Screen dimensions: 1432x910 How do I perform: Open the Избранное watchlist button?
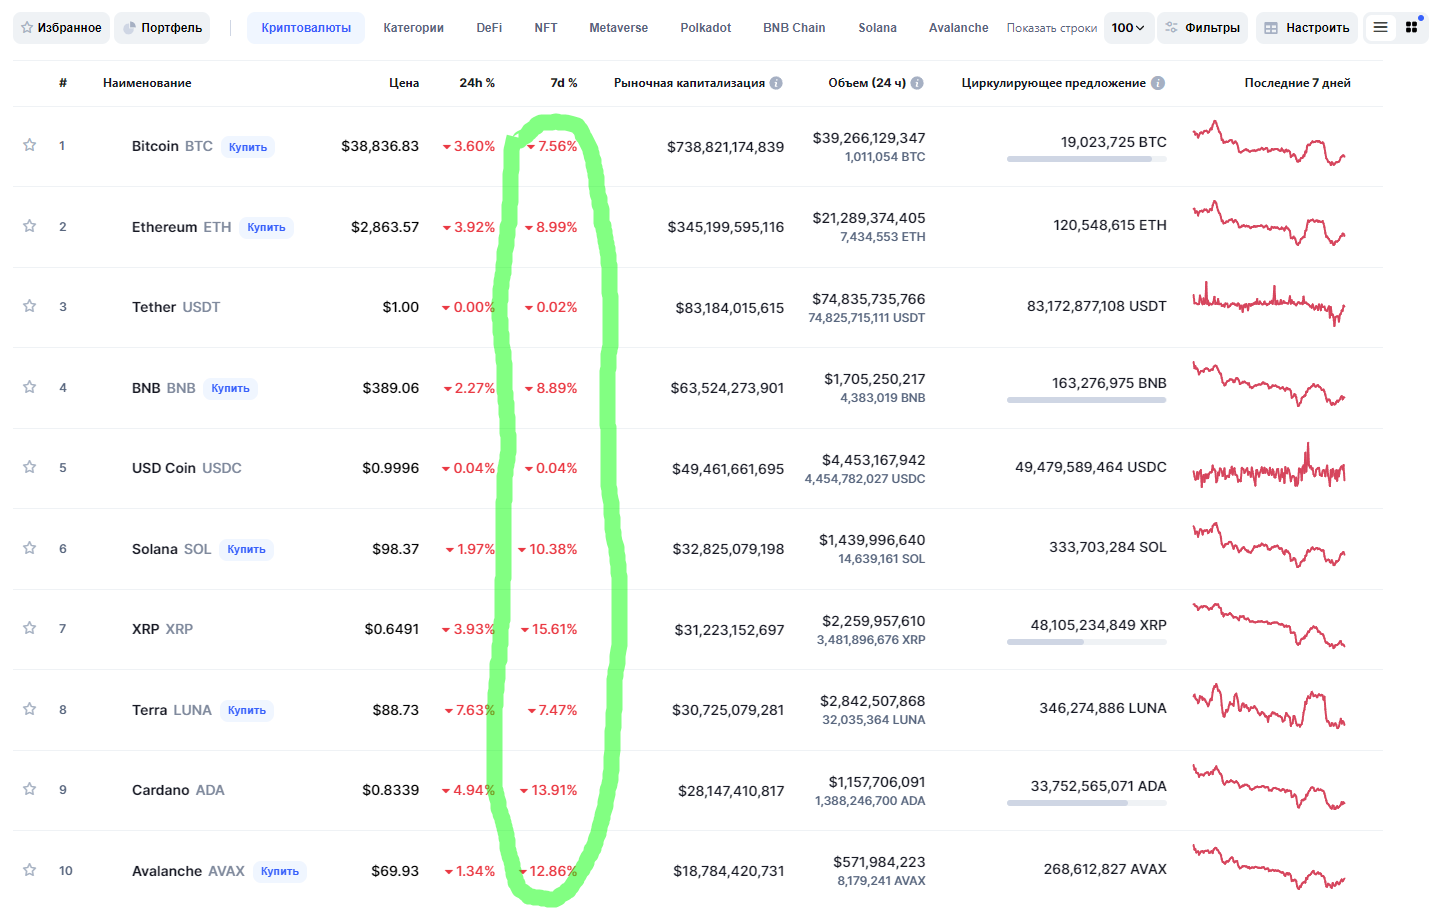click(61, 28)
